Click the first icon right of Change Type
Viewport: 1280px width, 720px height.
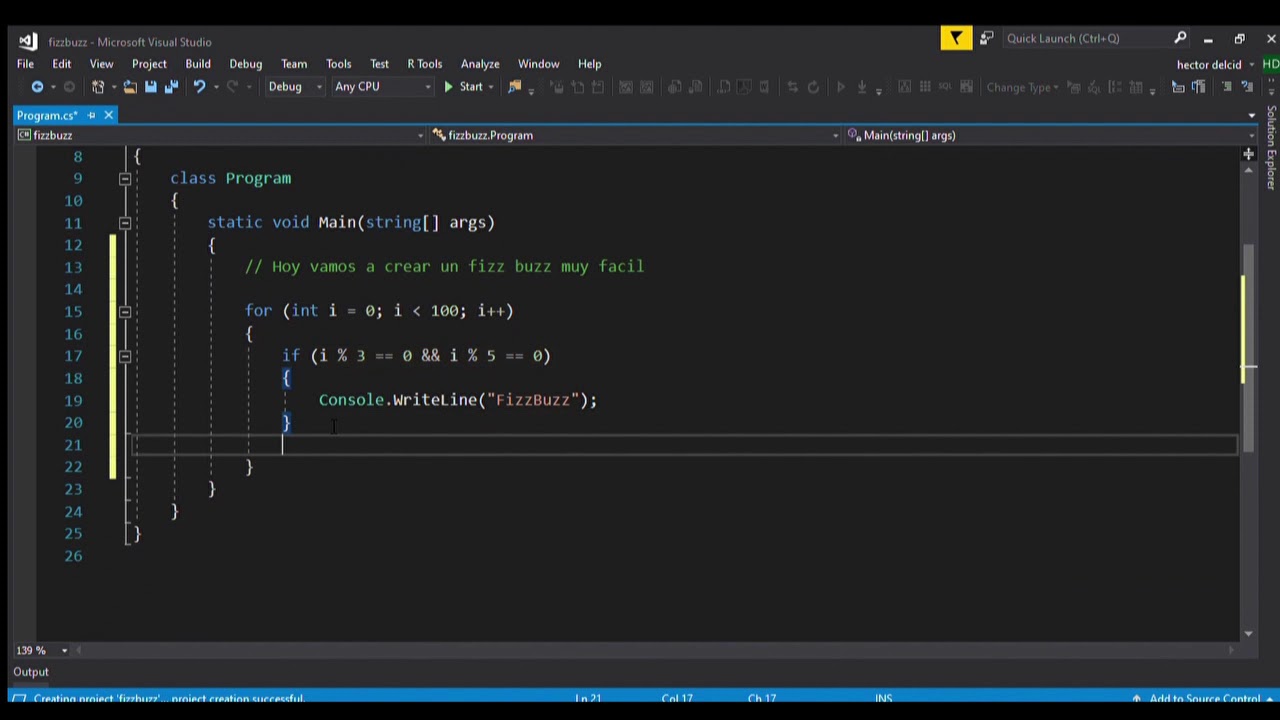tap(1072, 87)
